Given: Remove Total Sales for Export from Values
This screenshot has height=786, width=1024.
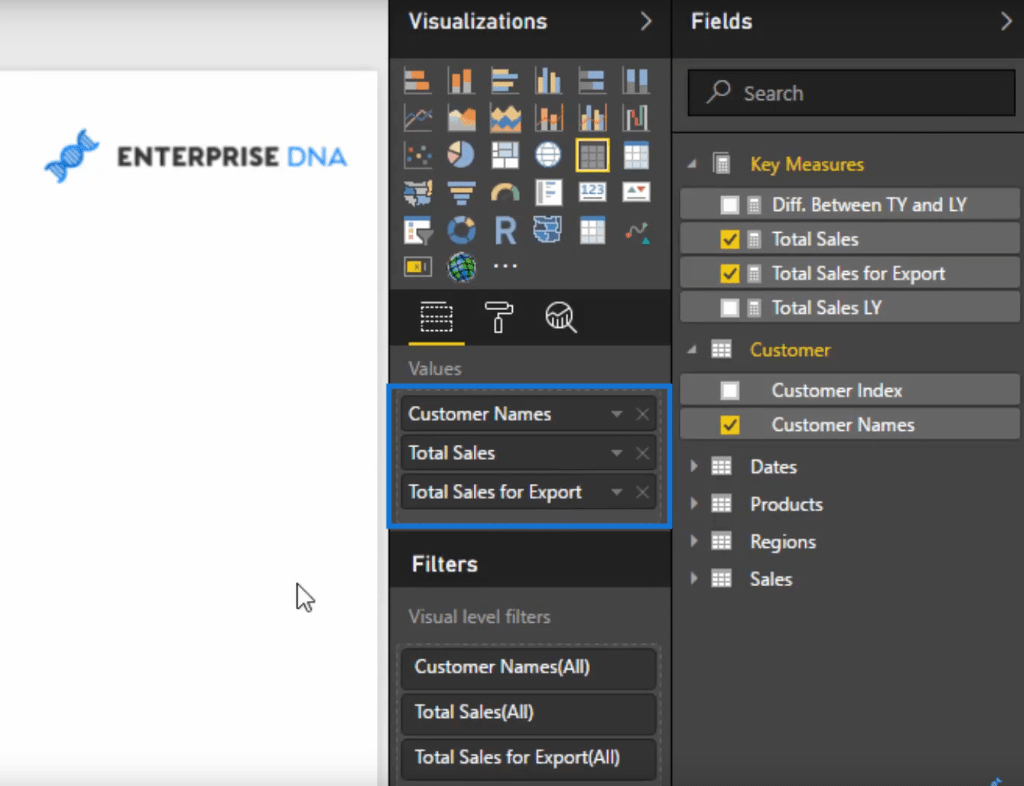Looking at the screenshot, I should (643, 492).
